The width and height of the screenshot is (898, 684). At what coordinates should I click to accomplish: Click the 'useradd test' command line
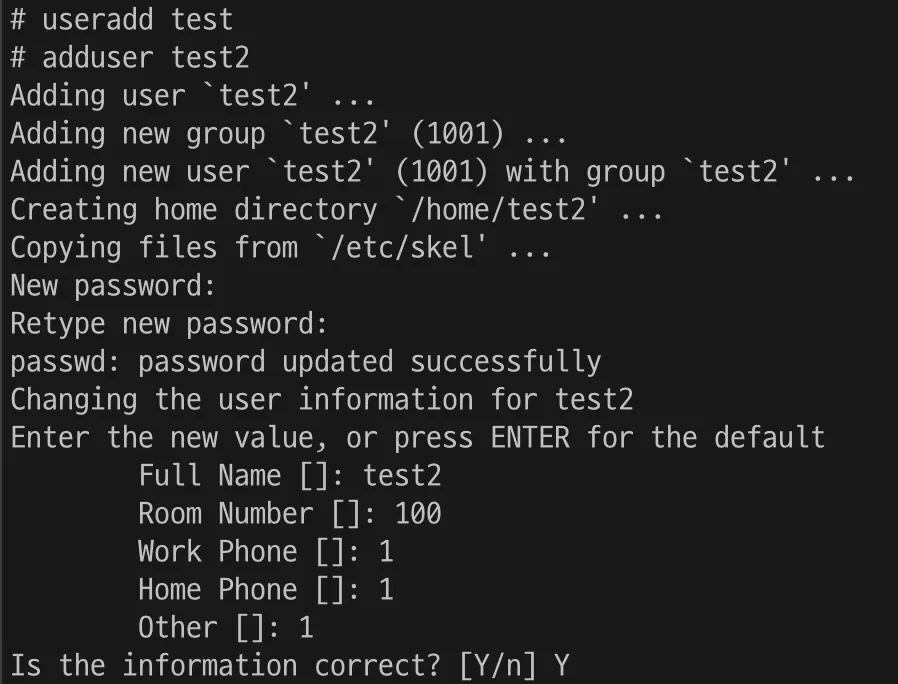tap(121, 20)
